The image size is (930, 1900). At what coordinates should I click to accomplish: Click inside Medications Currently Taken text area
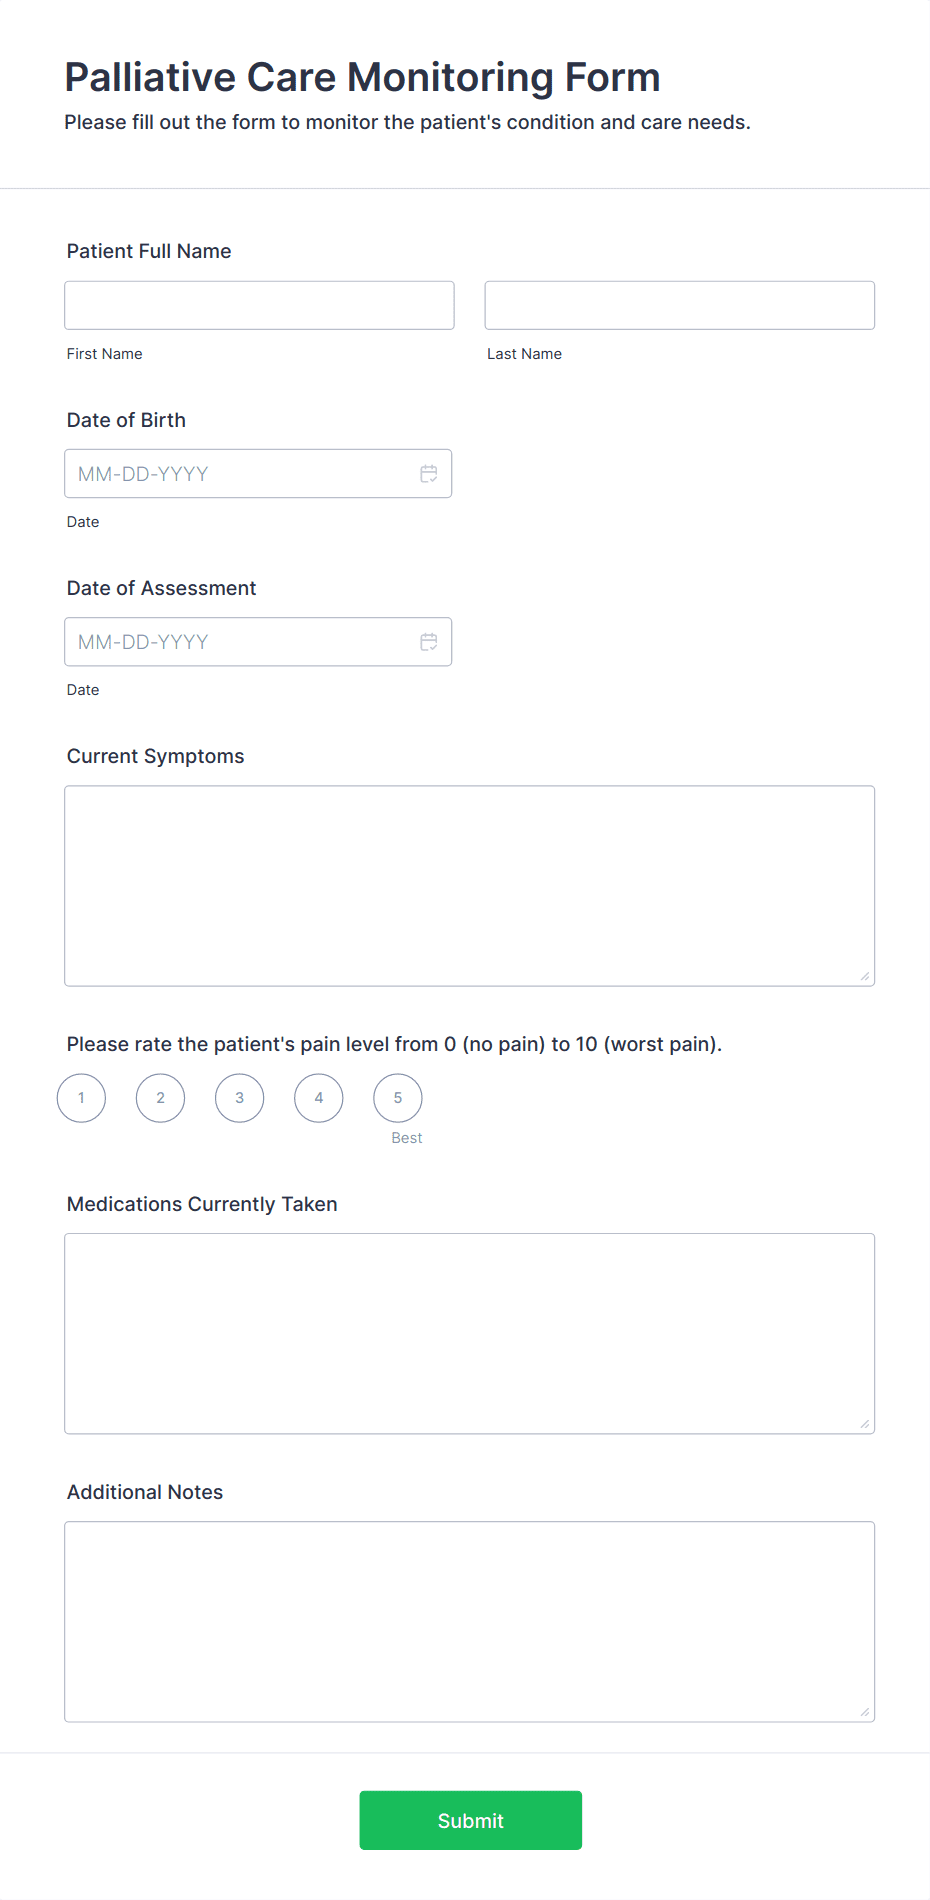(x=470, y=1334)
